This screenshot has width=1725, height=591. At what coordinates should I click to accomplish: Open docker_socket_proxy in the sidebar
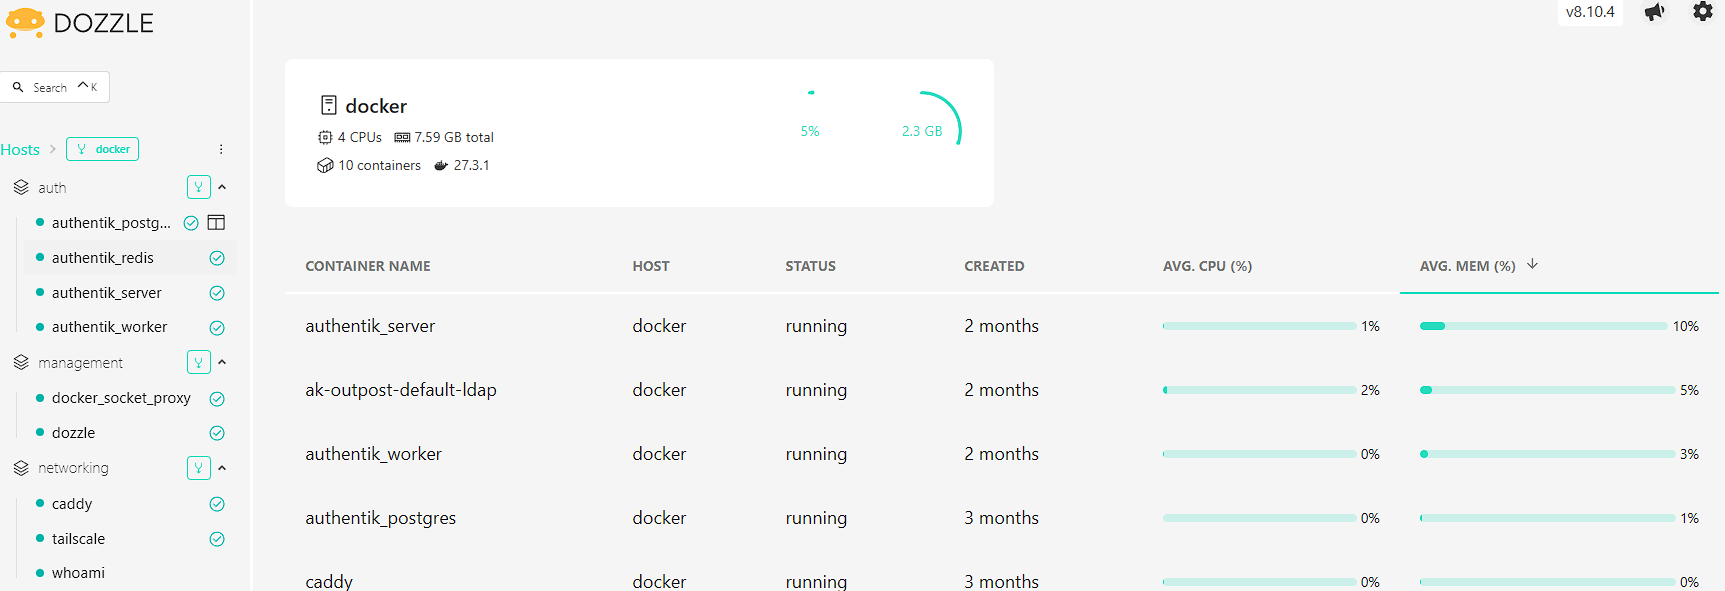(x=121, y=398)
